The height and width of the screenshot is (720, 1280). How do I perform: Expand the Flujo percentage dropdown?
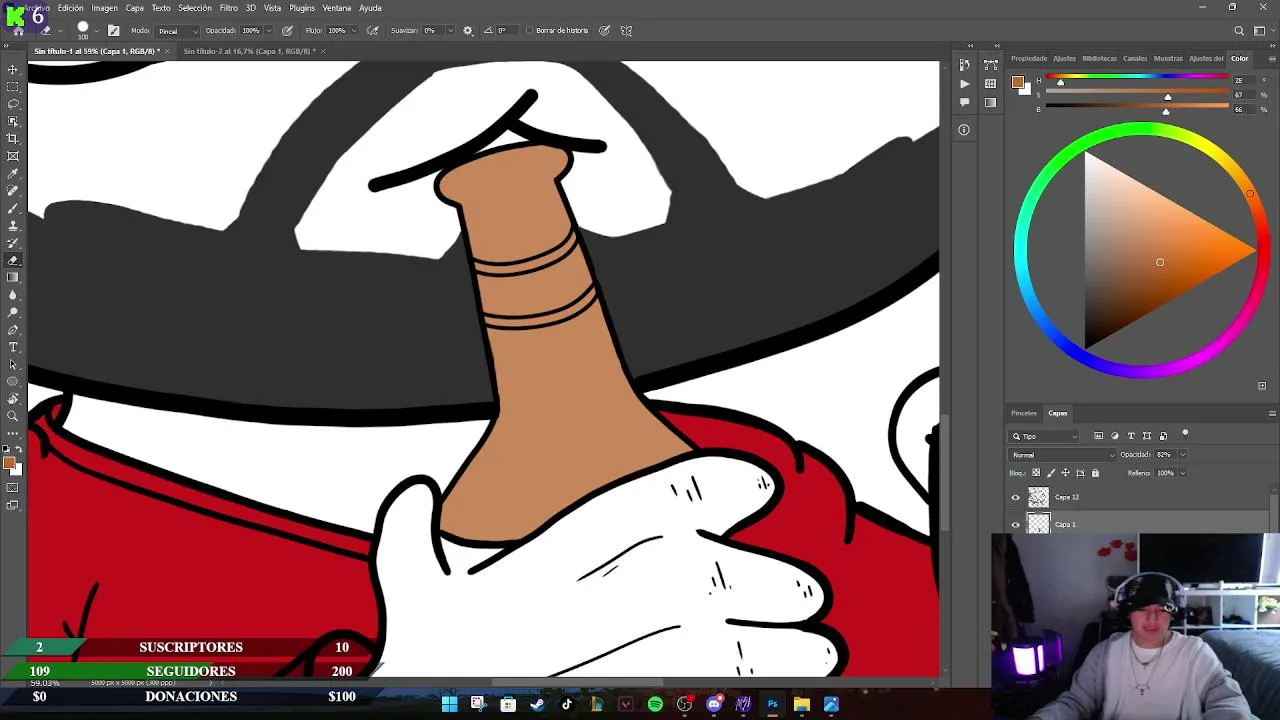tap(352, 31)
